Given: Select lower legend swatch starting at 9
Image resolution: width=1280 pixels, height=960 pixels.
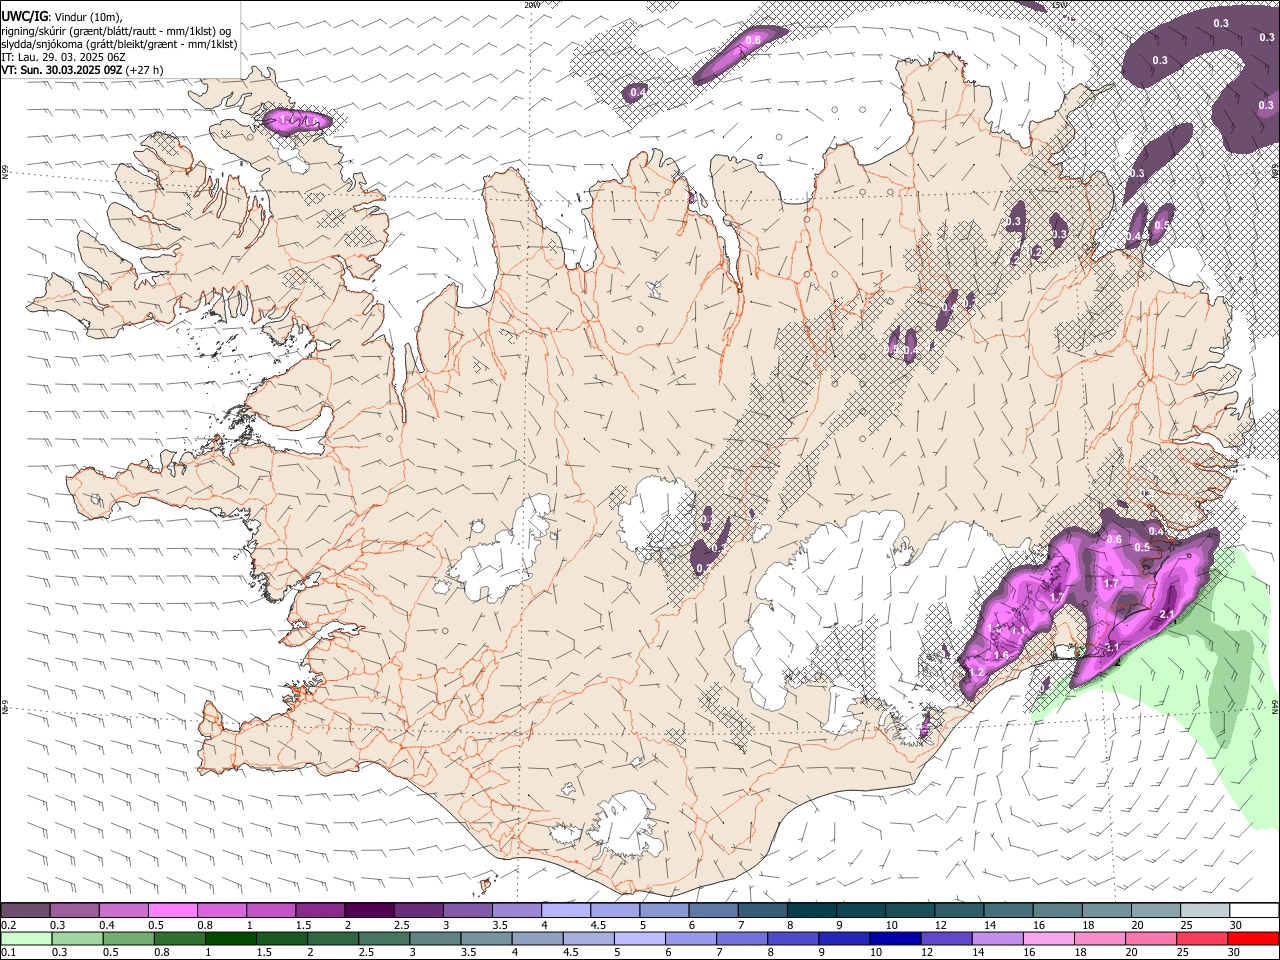Looking at the screenshot, I should tap(844, 938).
